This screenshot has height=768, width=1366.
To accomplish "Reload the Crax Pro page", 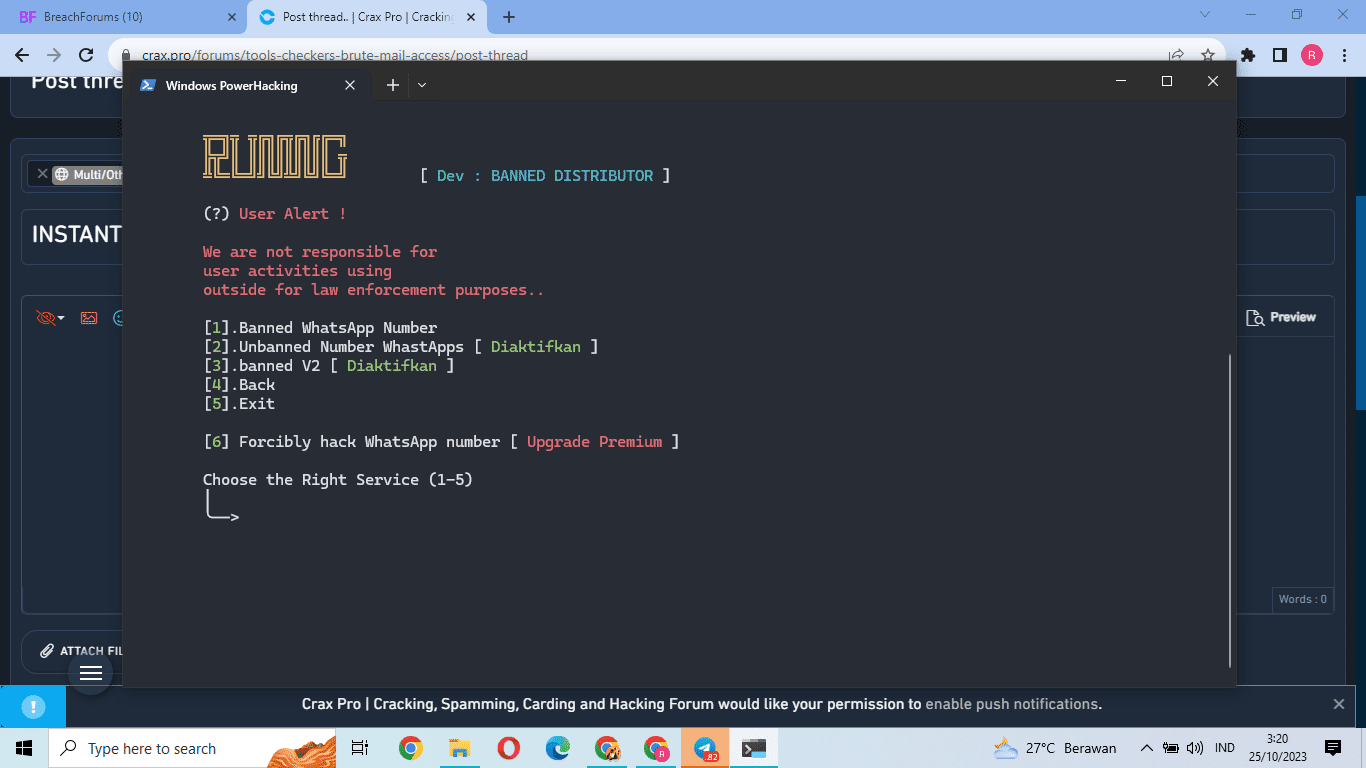I will pyautogui.click(x=87, y=55).
